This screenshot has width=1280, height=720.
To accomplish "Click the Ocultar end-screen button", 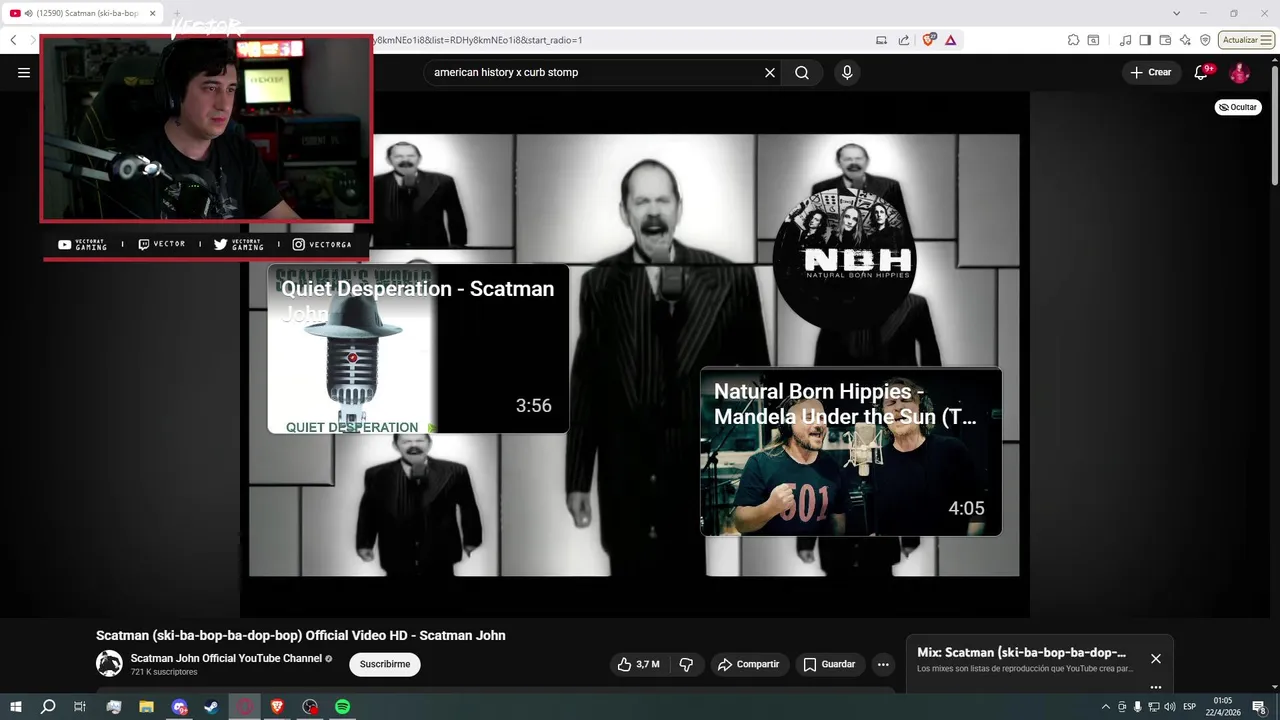I will coord(1238,107).
